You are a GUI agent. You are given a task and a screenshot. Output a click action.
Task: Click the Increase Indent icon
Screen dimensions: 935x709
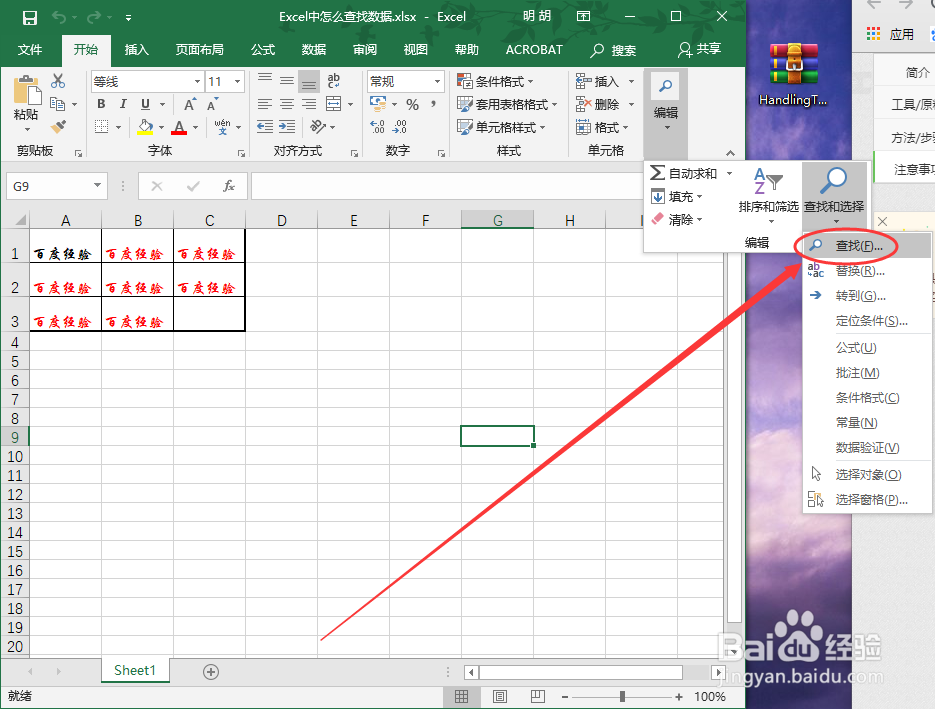pos(287,126)
